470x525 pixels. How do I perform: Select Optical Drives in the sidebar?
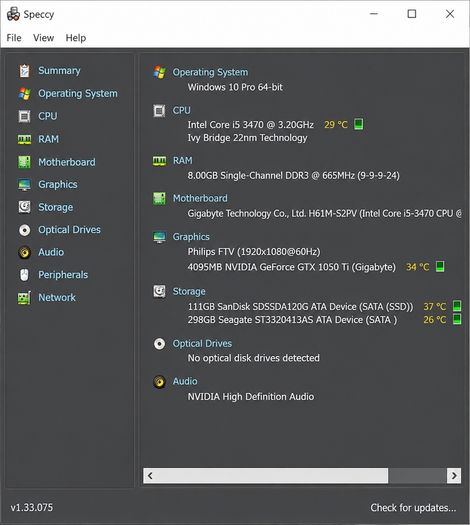click(69, 230)
